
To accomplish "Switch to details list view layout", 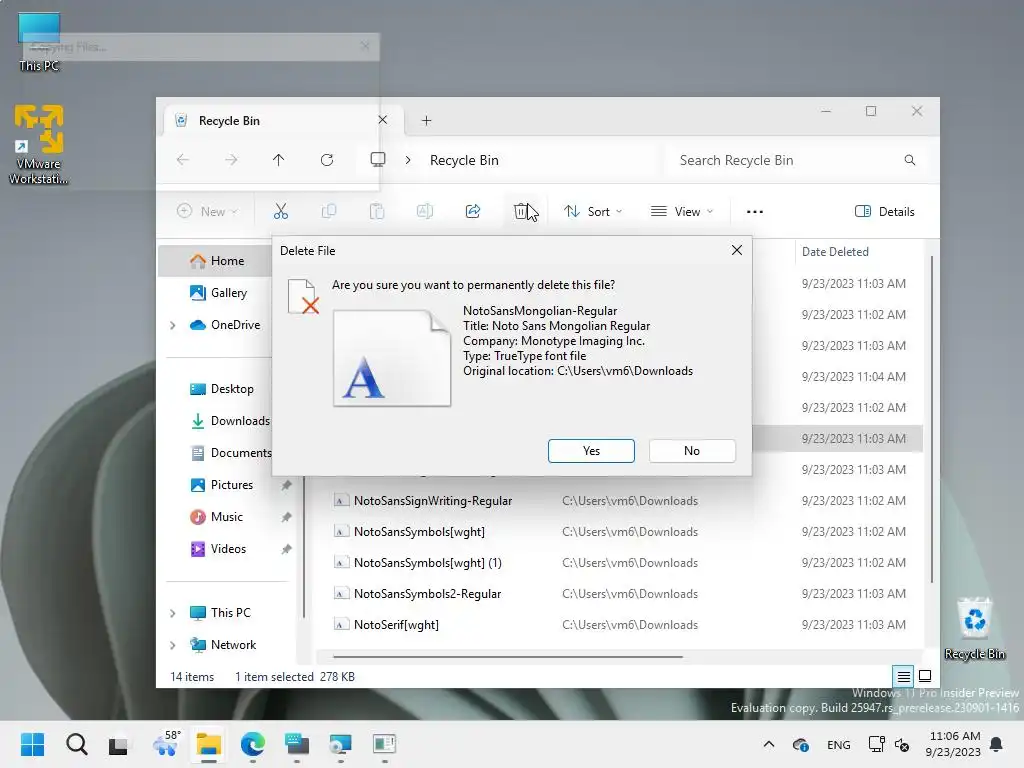I will (903, 677).
